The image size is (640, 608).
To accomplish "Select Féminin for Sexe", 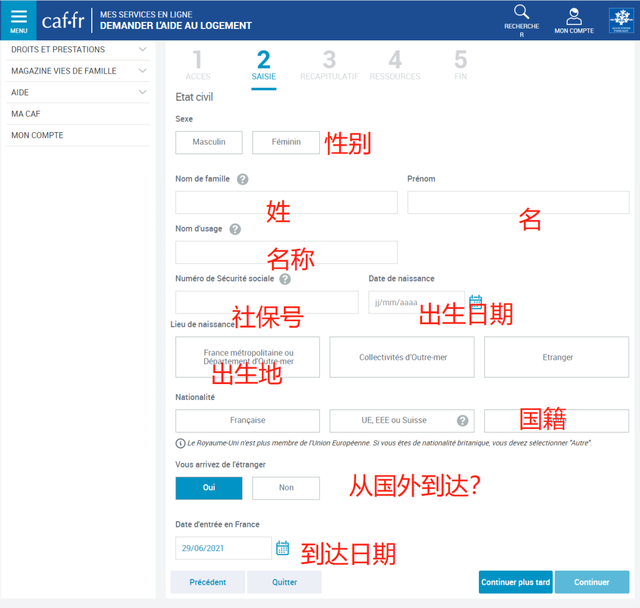I will coord(286,142).
